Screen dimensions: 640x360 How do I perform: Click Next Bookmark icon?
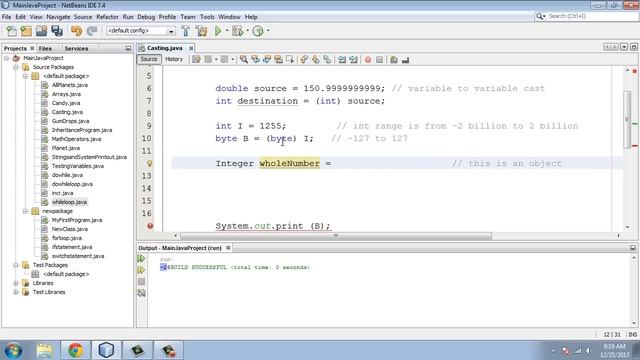[x=316, y=60]
